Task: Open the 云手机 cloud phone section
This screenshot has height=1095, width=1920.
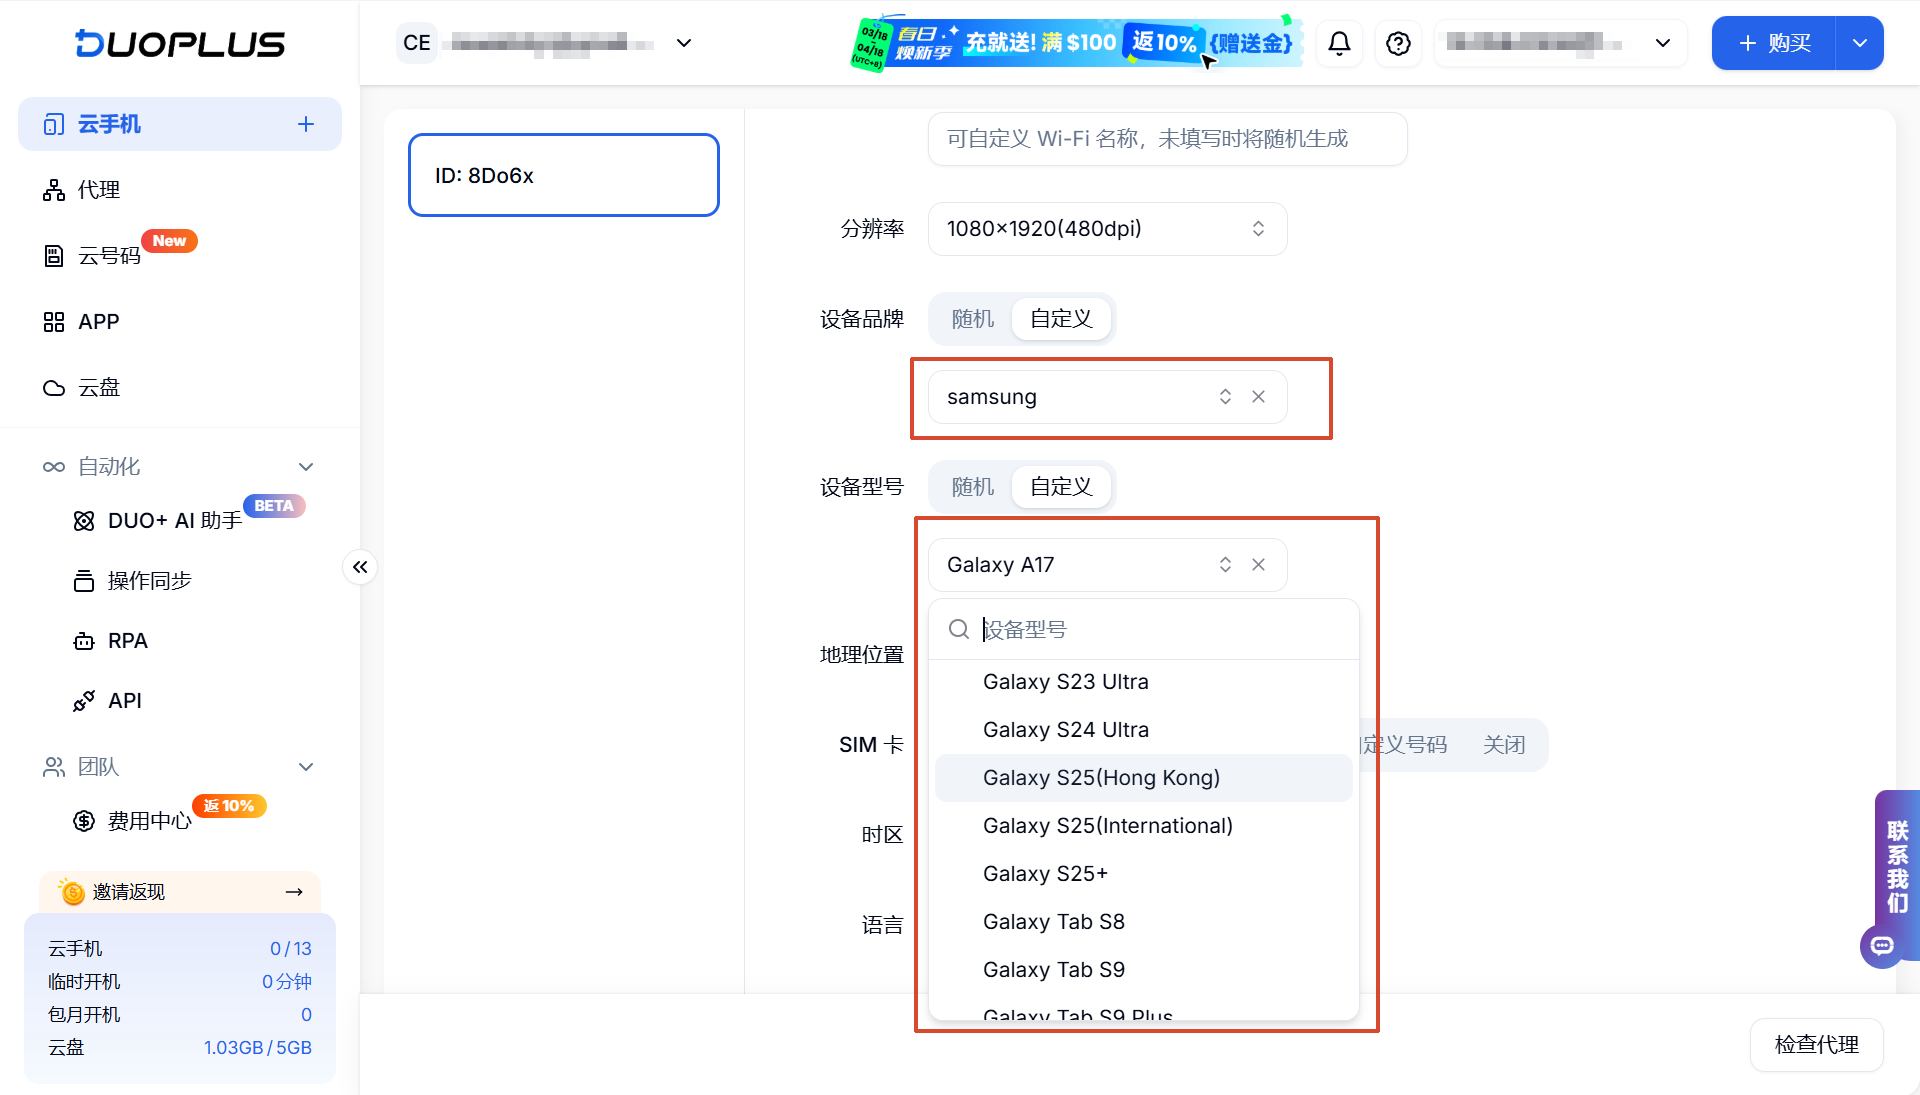Action: (180, 124)
